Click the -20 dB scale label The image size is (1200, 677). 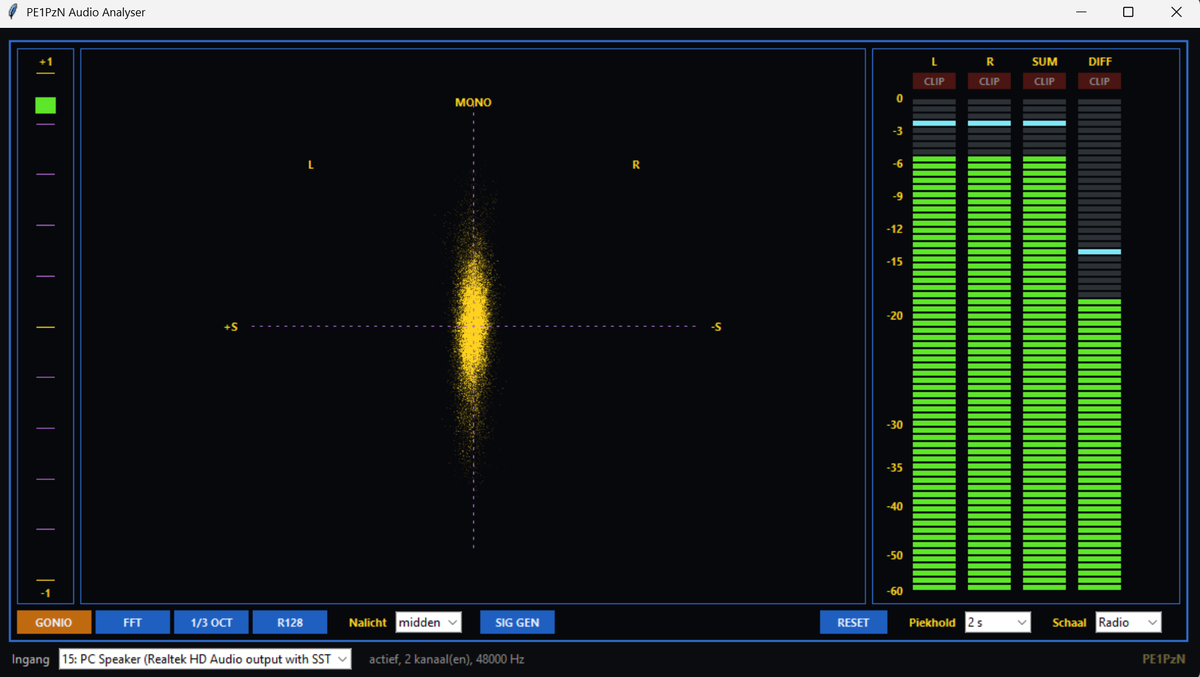click(894, 316)
